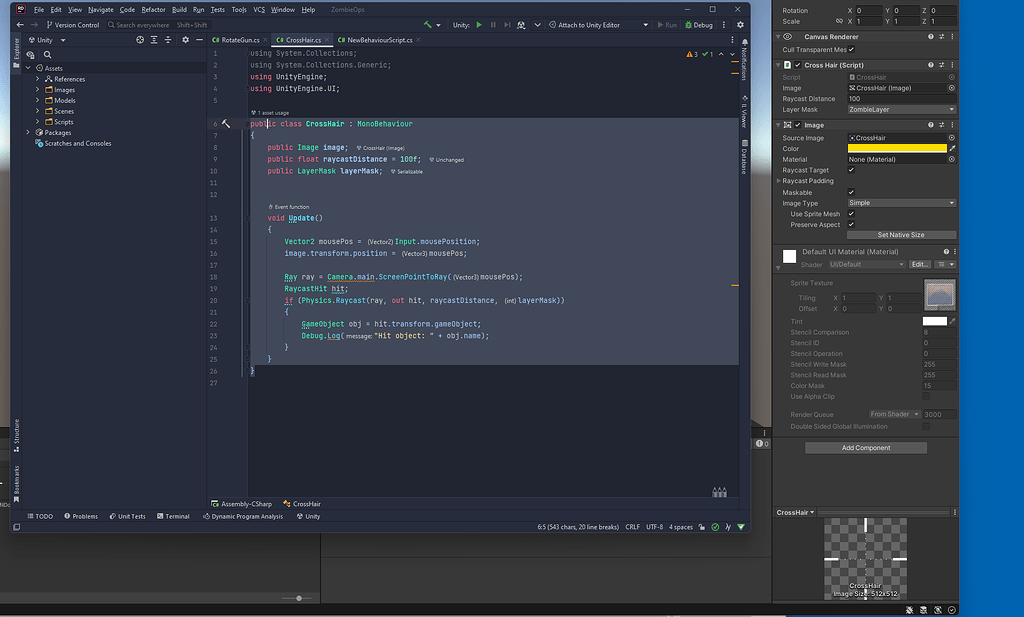Open the Layer Mask dropdown
The height and width of the screenshot is (617, 1024).
pos(901,109)
